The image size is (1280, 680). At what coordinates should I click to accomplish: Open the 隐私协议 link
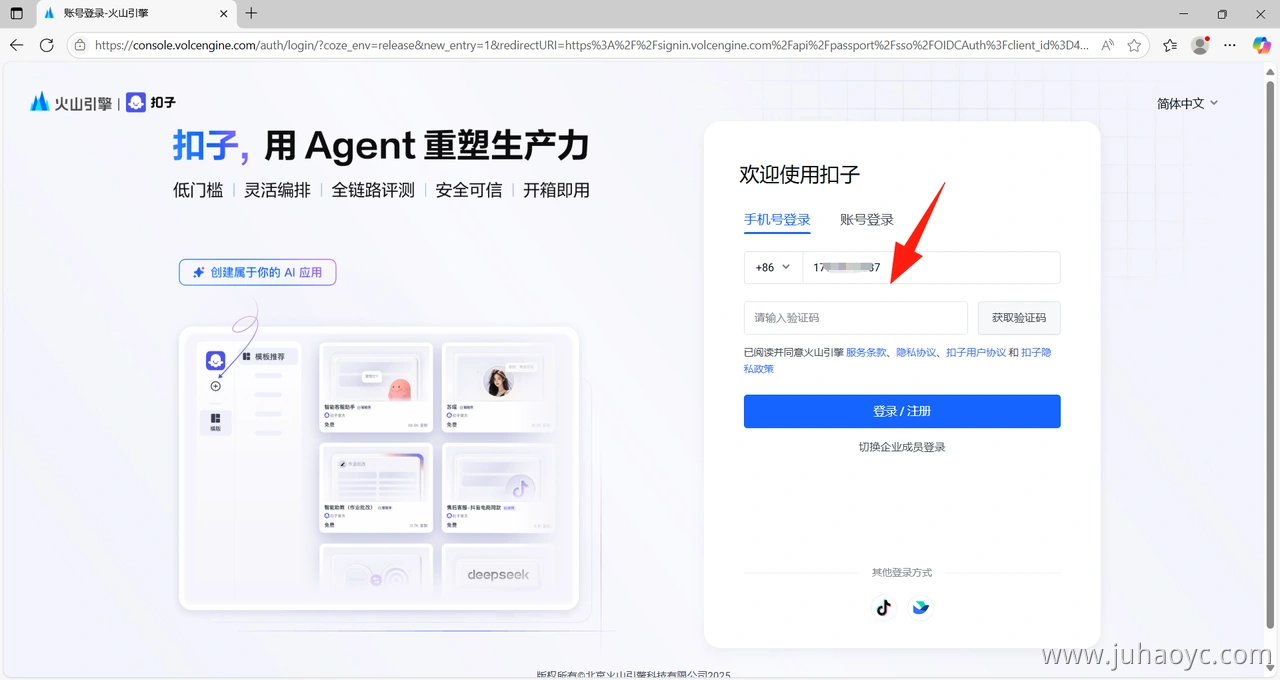coord(916,353)
